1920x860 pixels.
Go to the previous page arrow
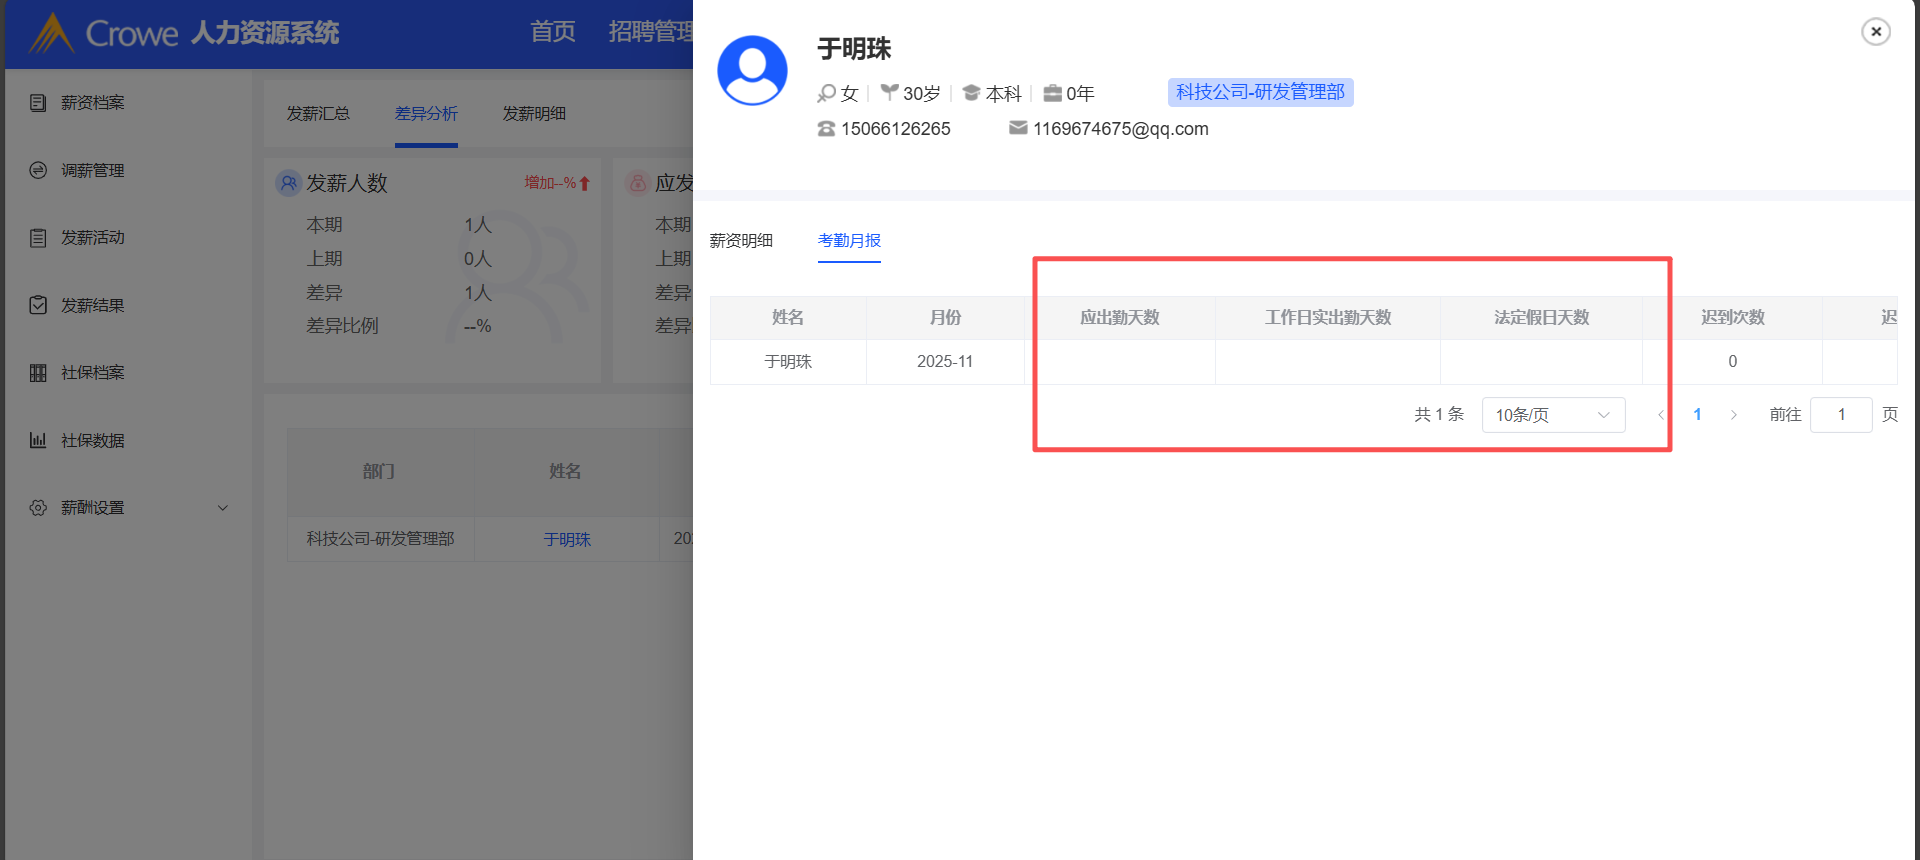[x=1661, y=415]
